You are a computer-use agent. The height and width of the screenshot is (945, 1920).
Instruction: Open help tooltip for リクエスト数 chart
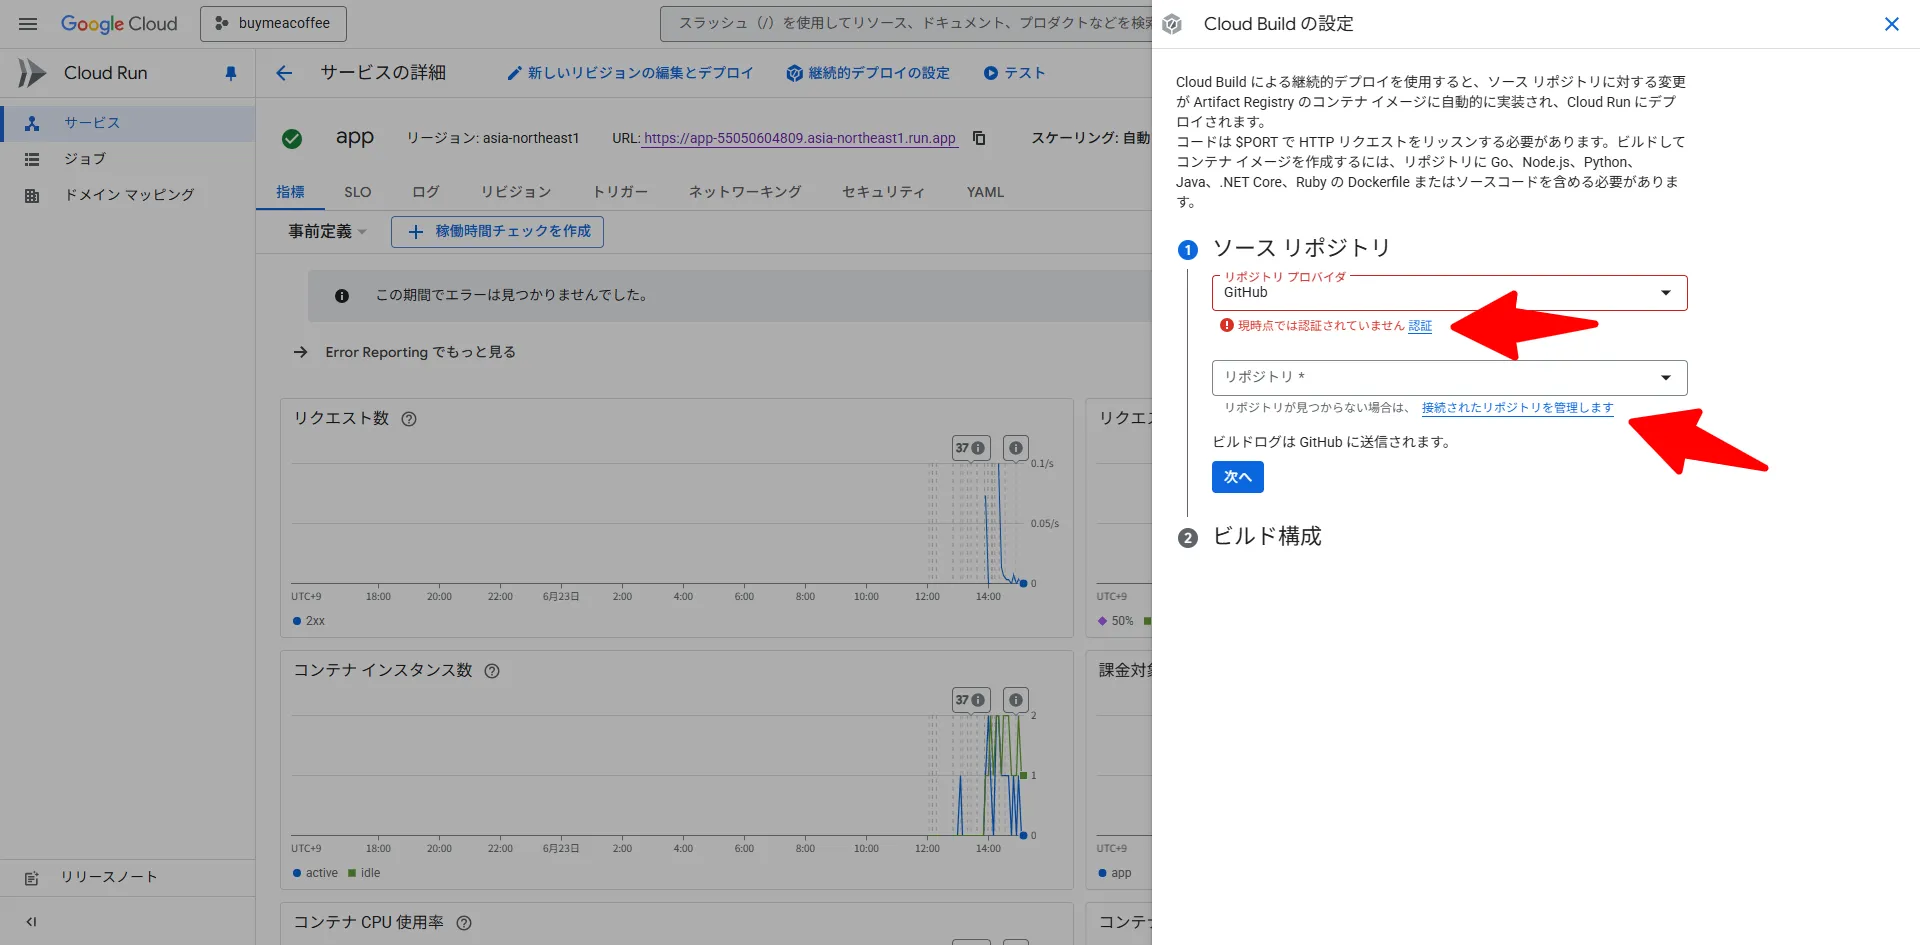pyautogui.click(x=408, y=419)
